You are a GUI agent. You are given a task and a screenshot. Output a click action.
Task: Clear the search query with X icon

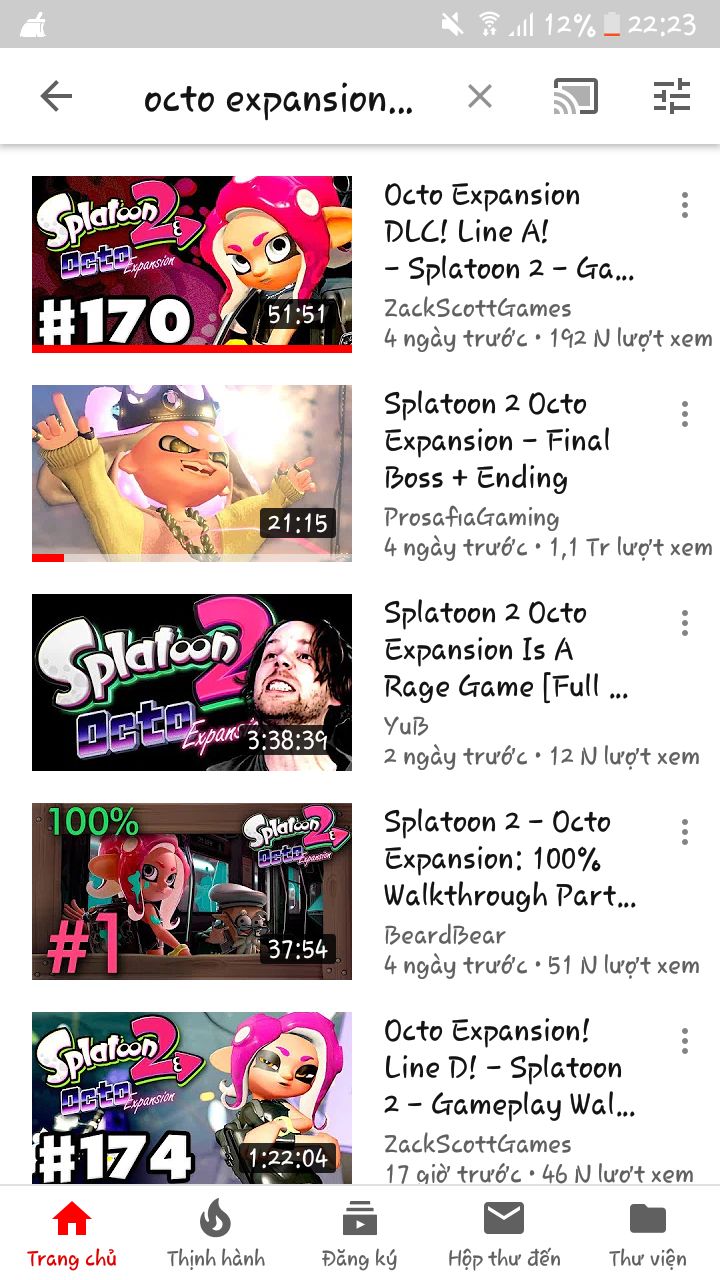480,97
